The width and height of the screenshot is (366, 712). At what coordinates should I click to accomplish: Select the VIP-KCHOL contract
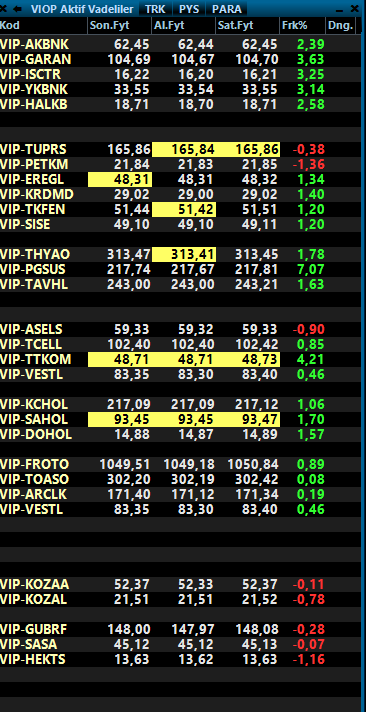[x=181, y=404]
